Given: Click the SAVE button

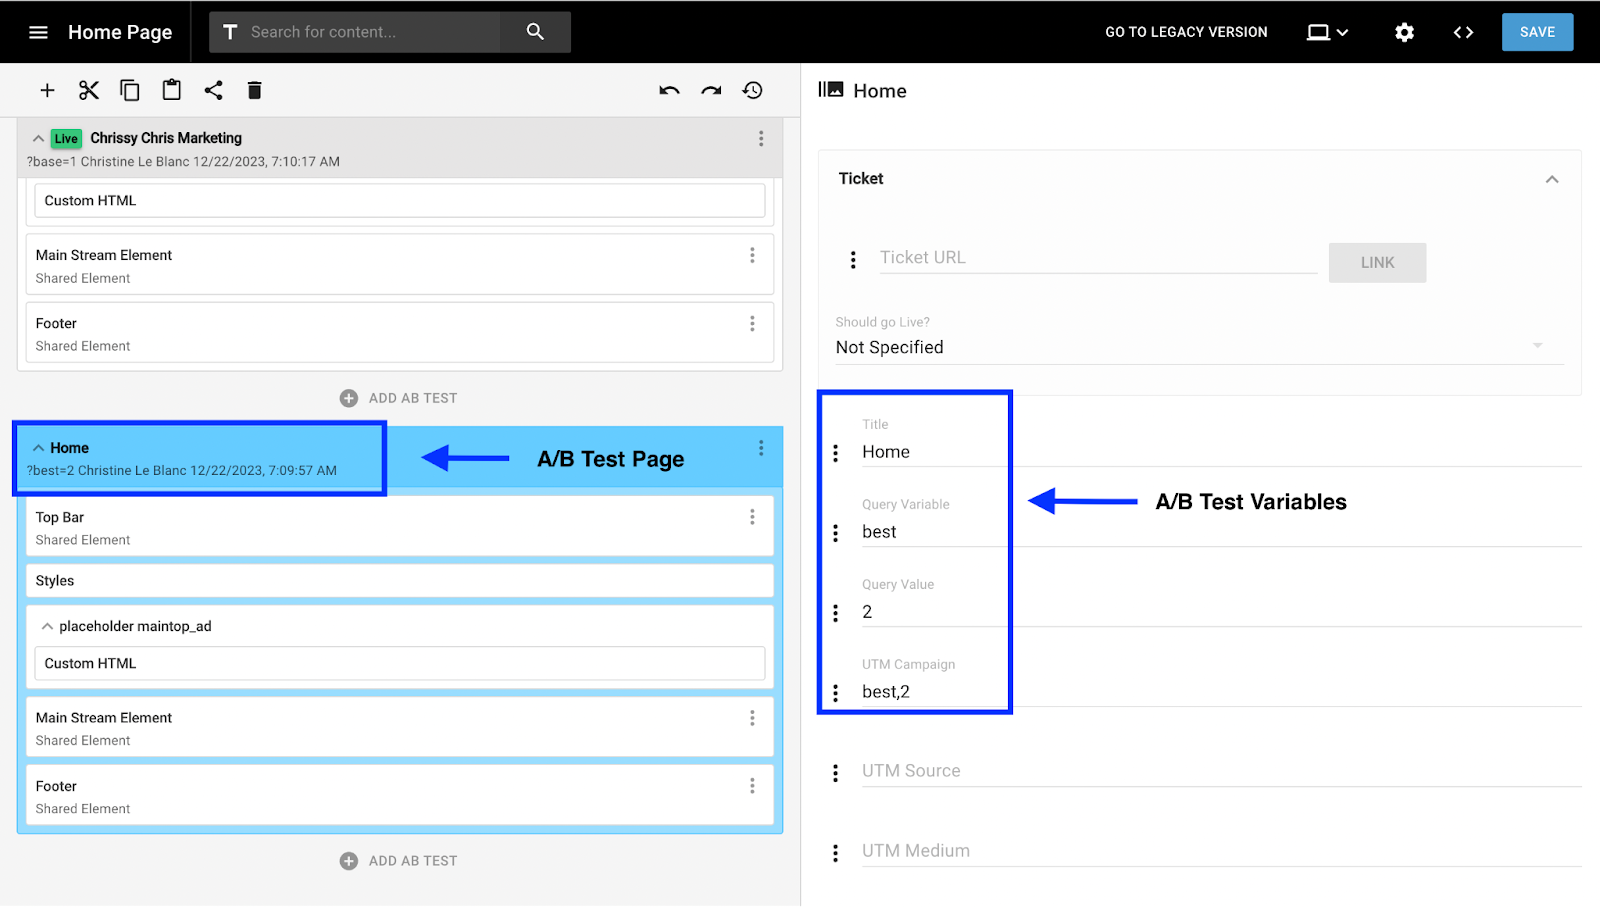Looking at the screenshot, I should coord(1536,31).
